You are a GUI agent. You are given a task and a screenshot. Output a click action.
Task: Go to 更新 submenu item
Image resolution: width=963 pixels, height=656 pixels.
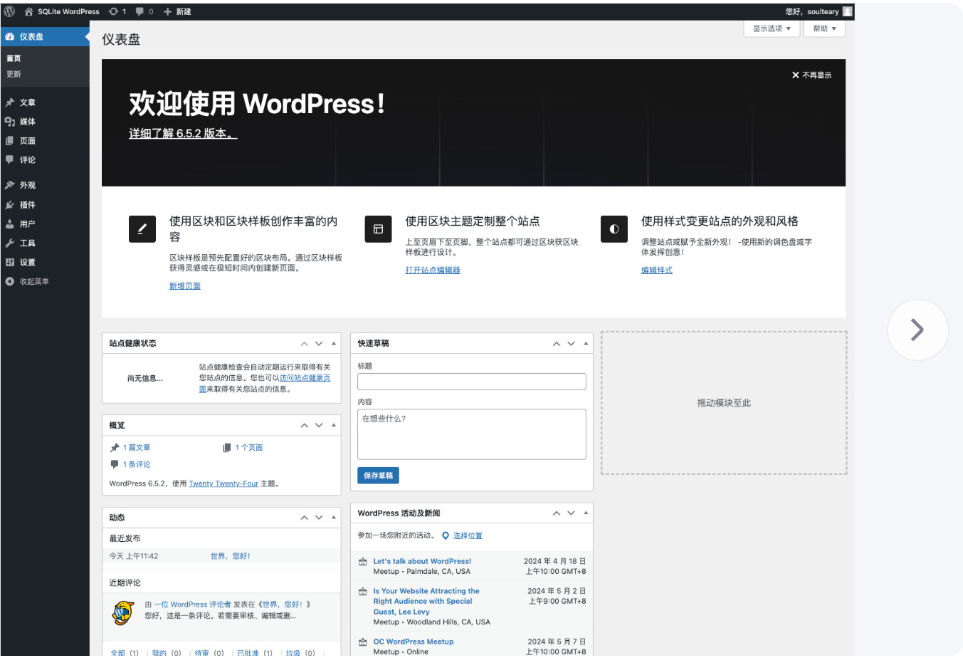[x=14, y=74]
